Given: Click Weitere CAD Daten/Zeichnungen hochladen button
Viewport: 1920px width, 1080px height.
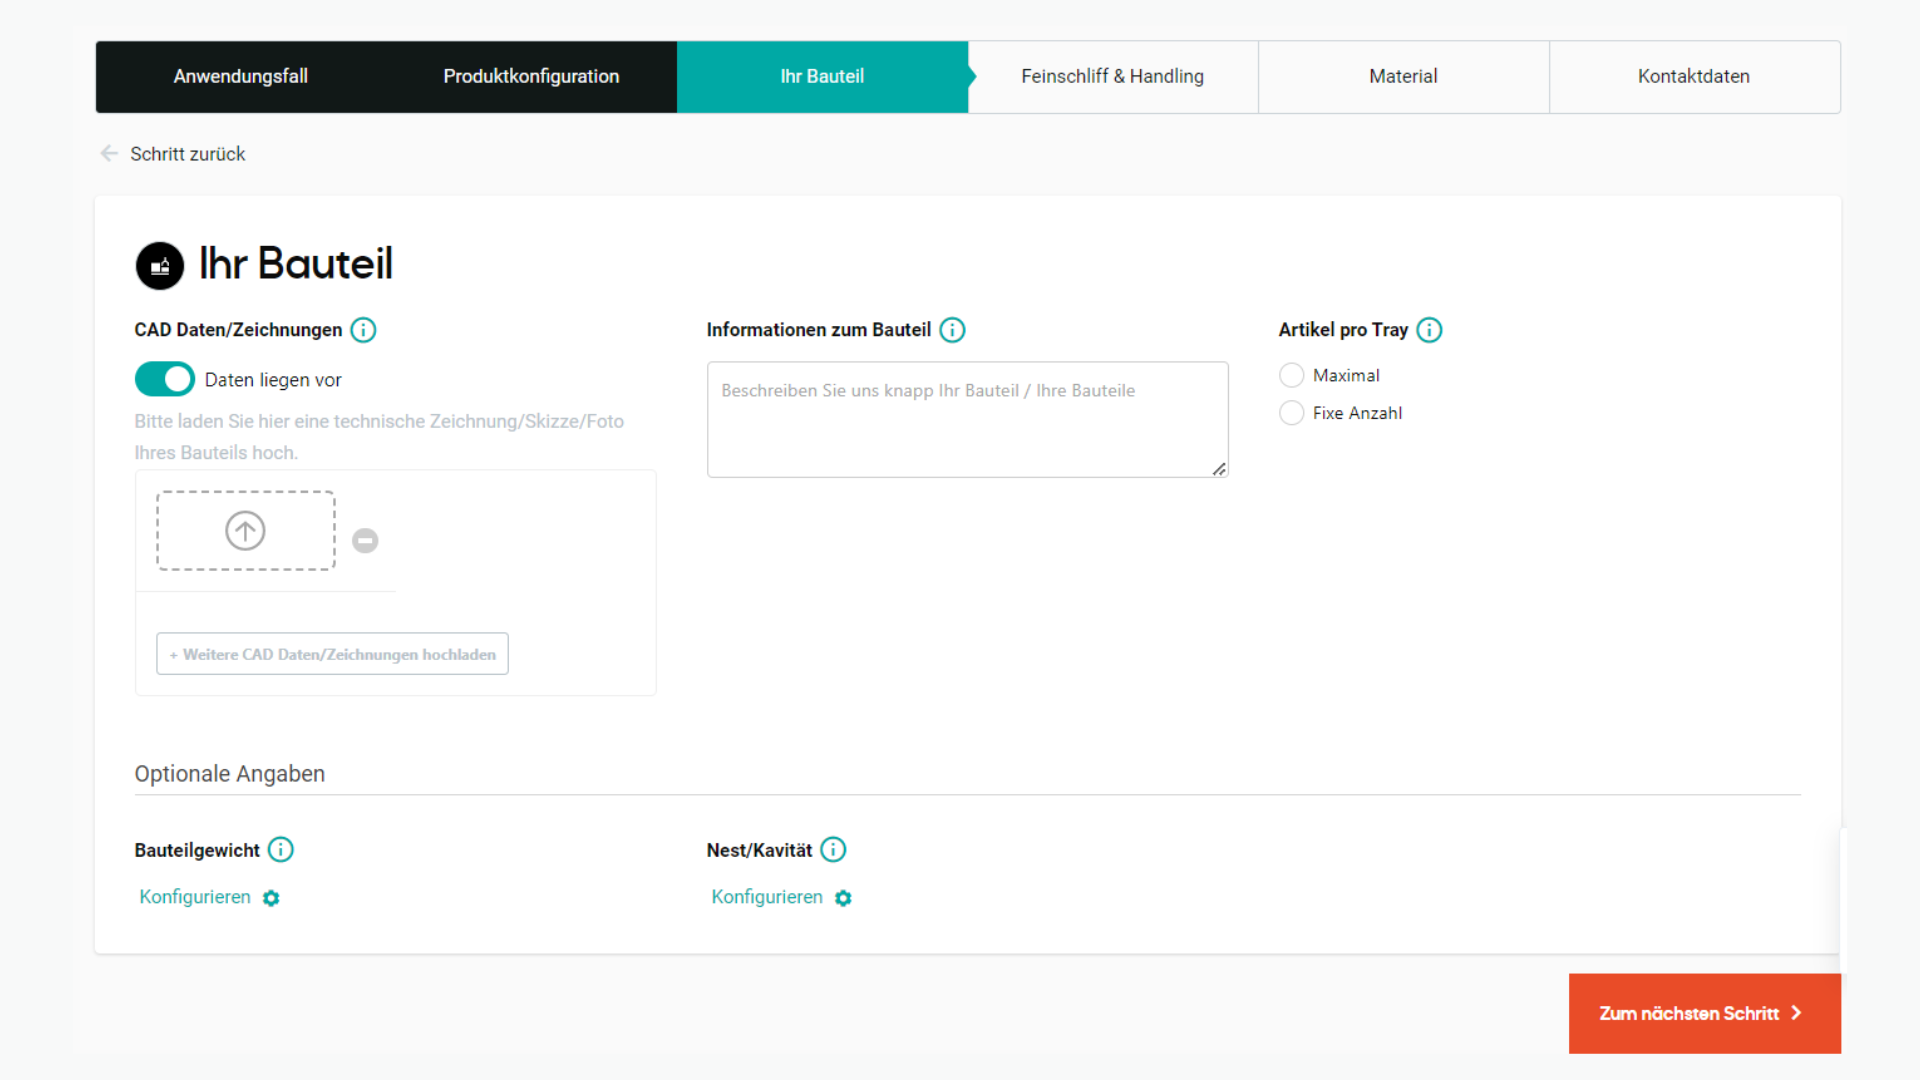Looking at the screenshot, I should [x=332, y=654].
